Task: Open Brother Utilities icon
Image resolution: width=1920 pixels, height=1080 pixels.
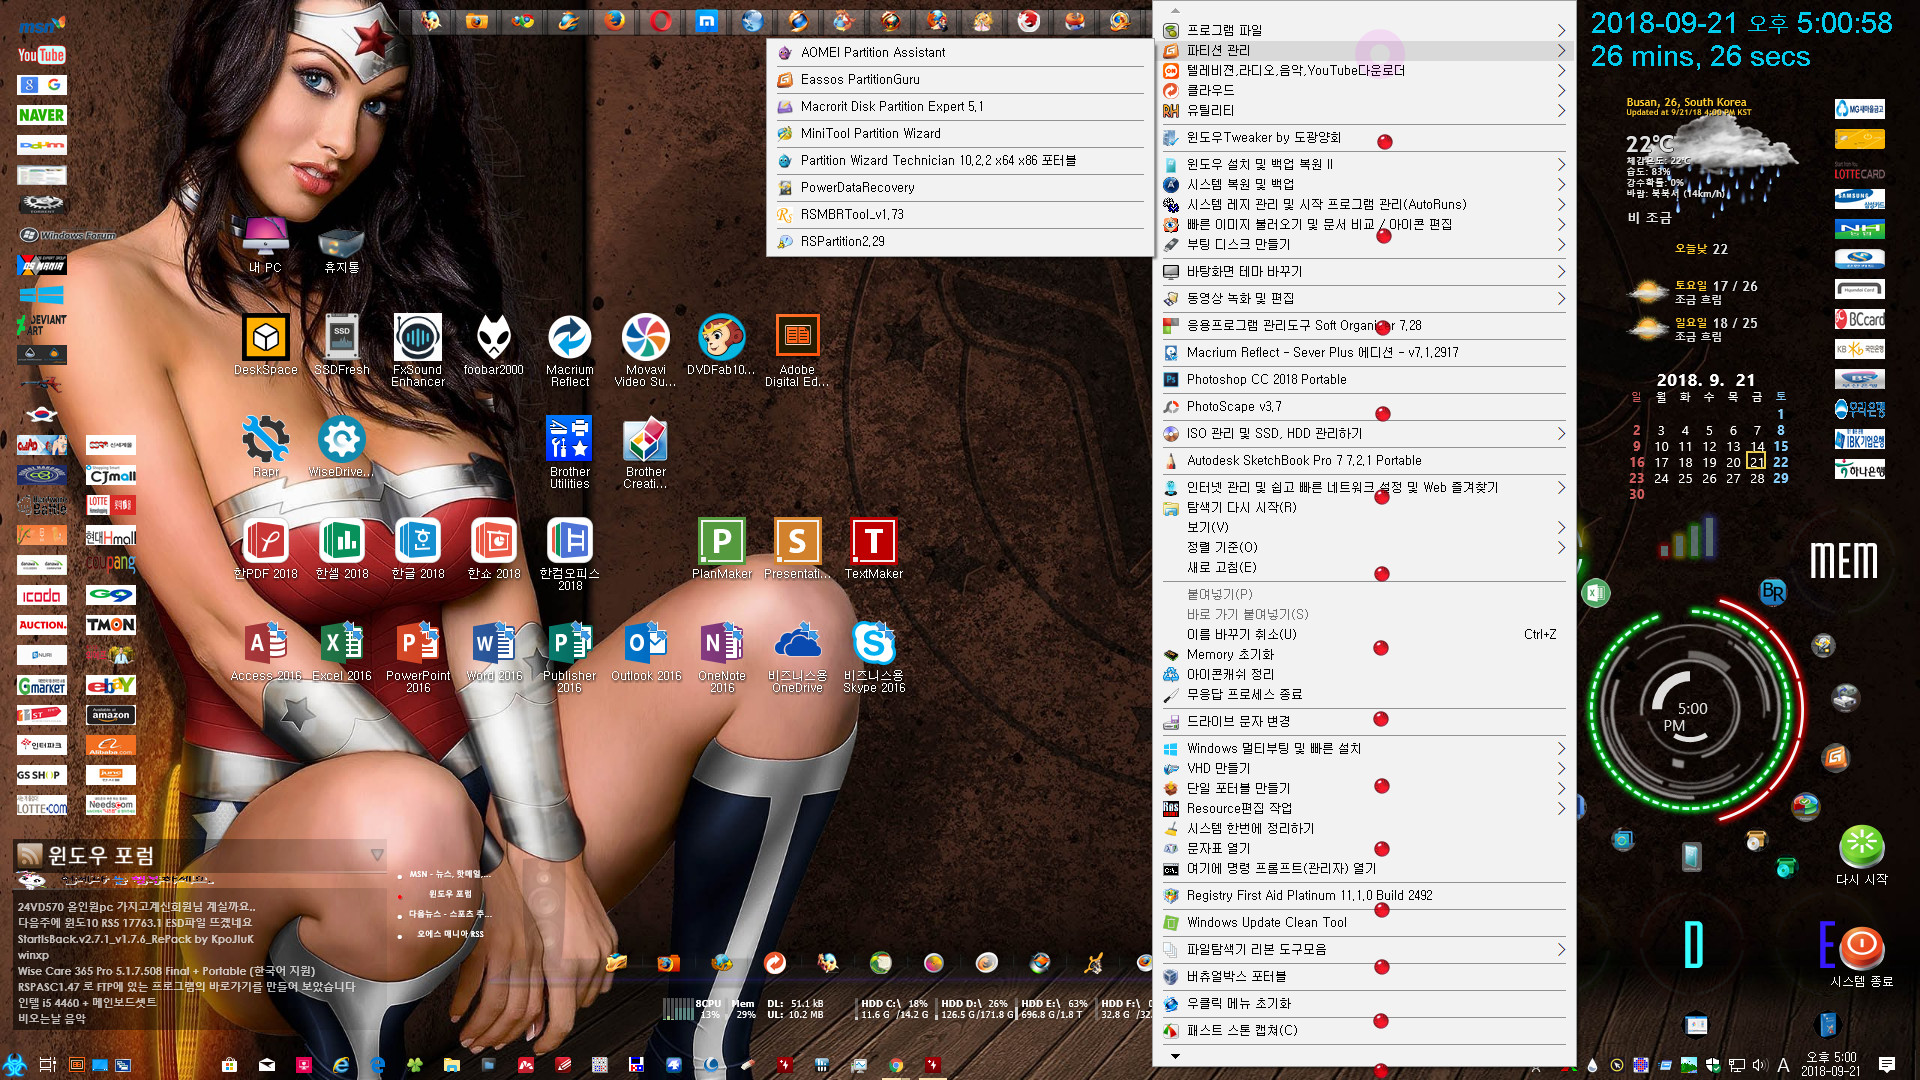Action: (570, 452)
